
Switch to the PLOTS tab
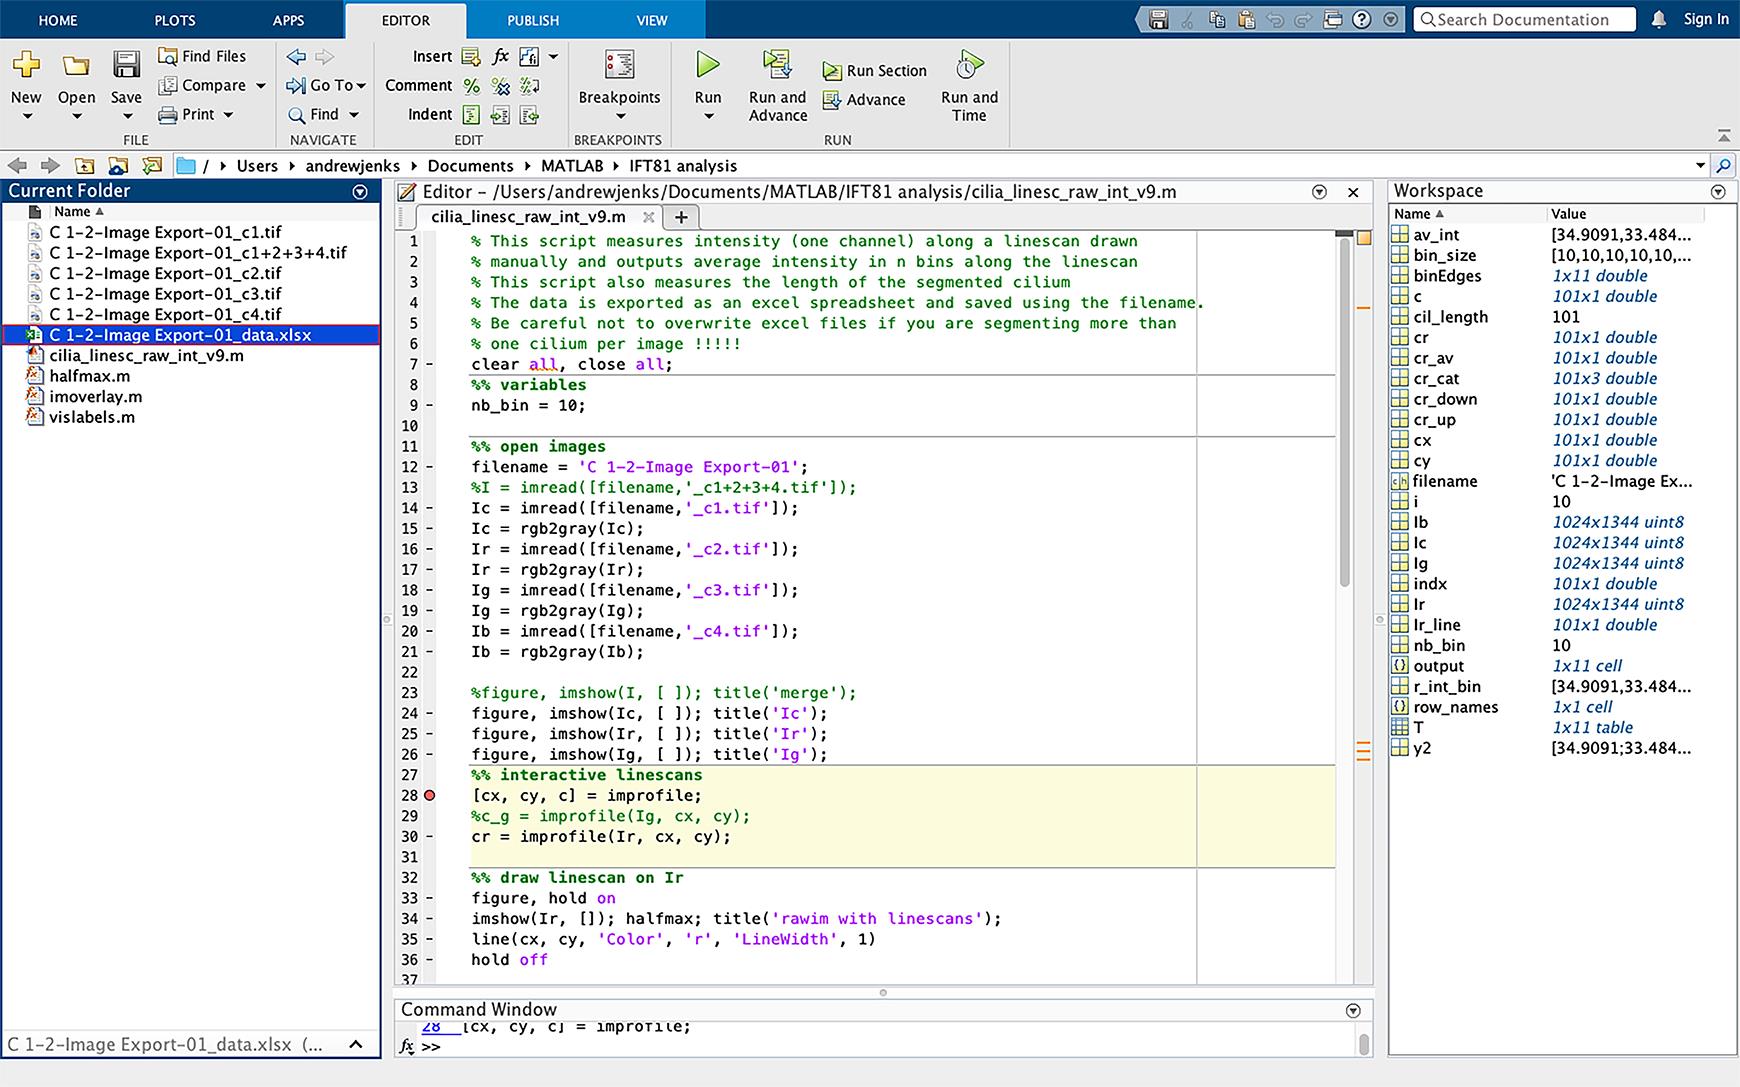pos(175,20)
